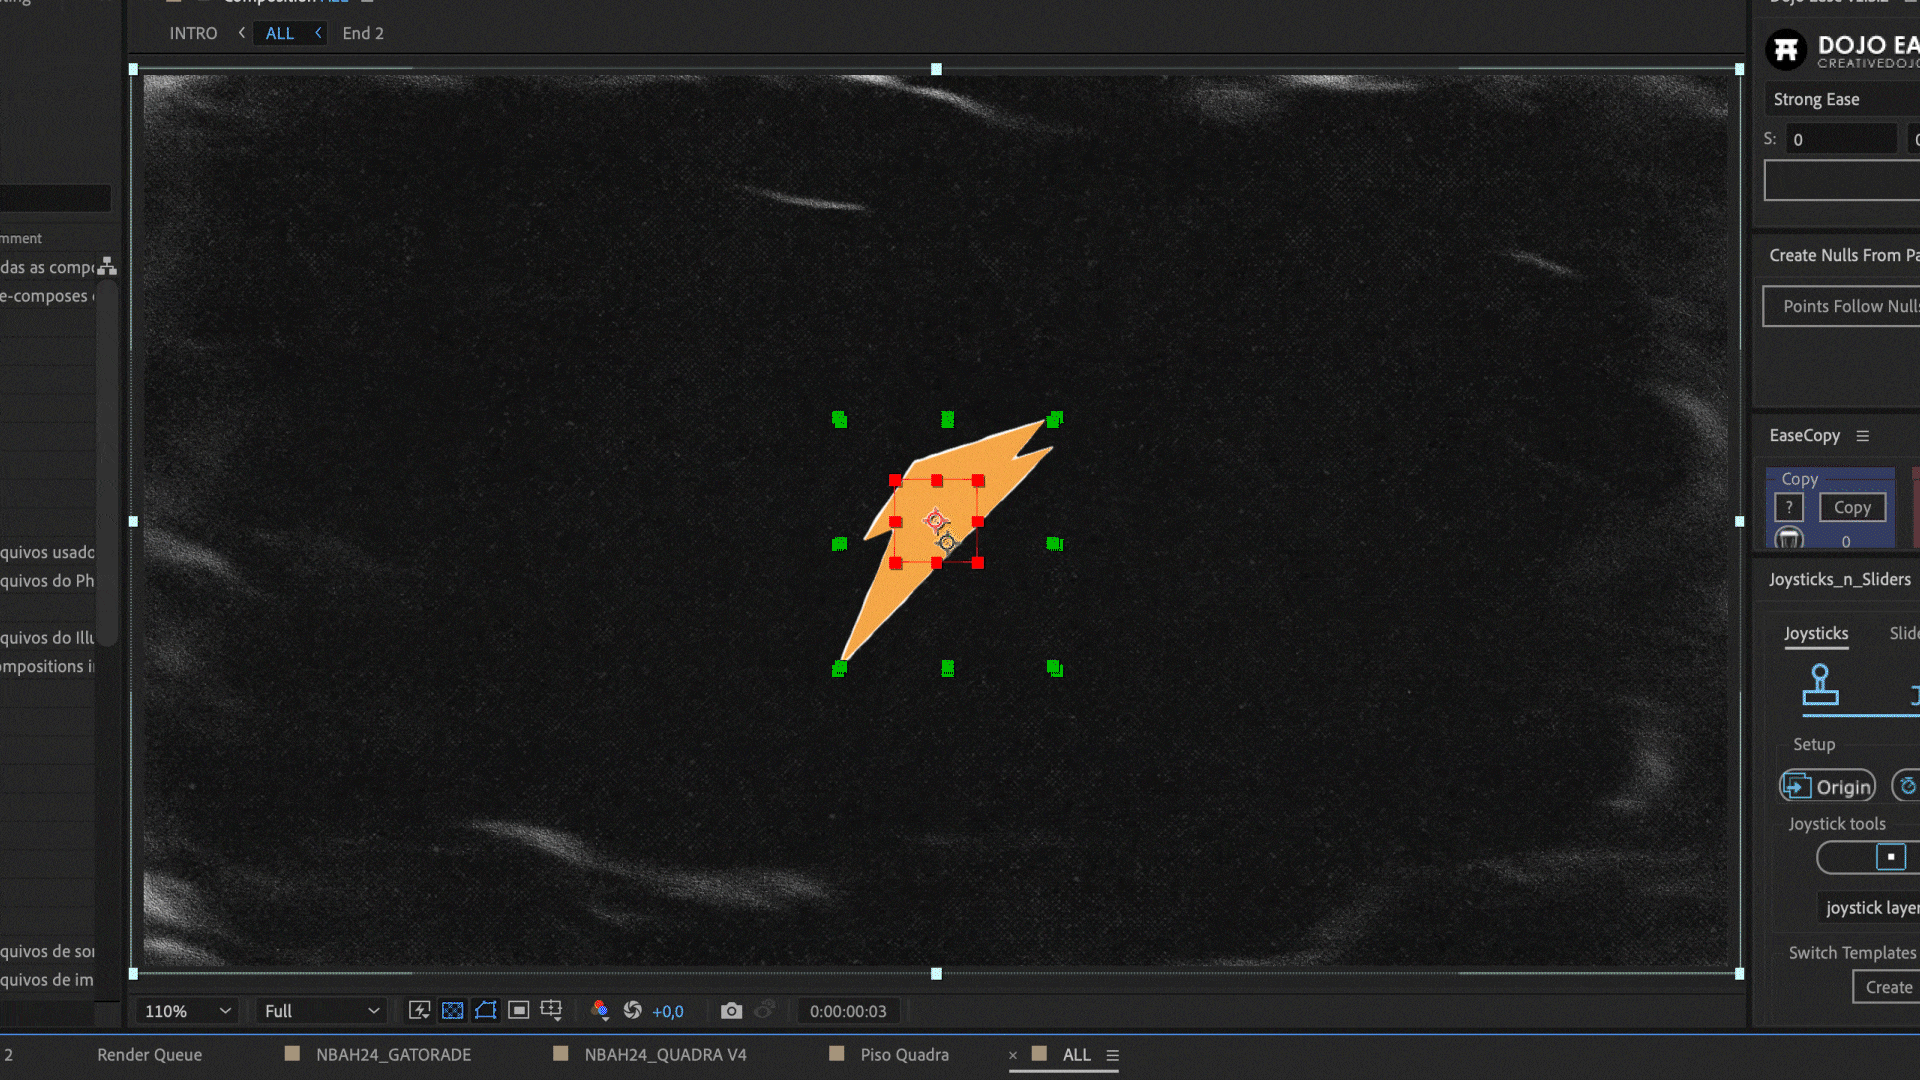
Task: Click the Show Channel color icon
Action: [600, 1011]
